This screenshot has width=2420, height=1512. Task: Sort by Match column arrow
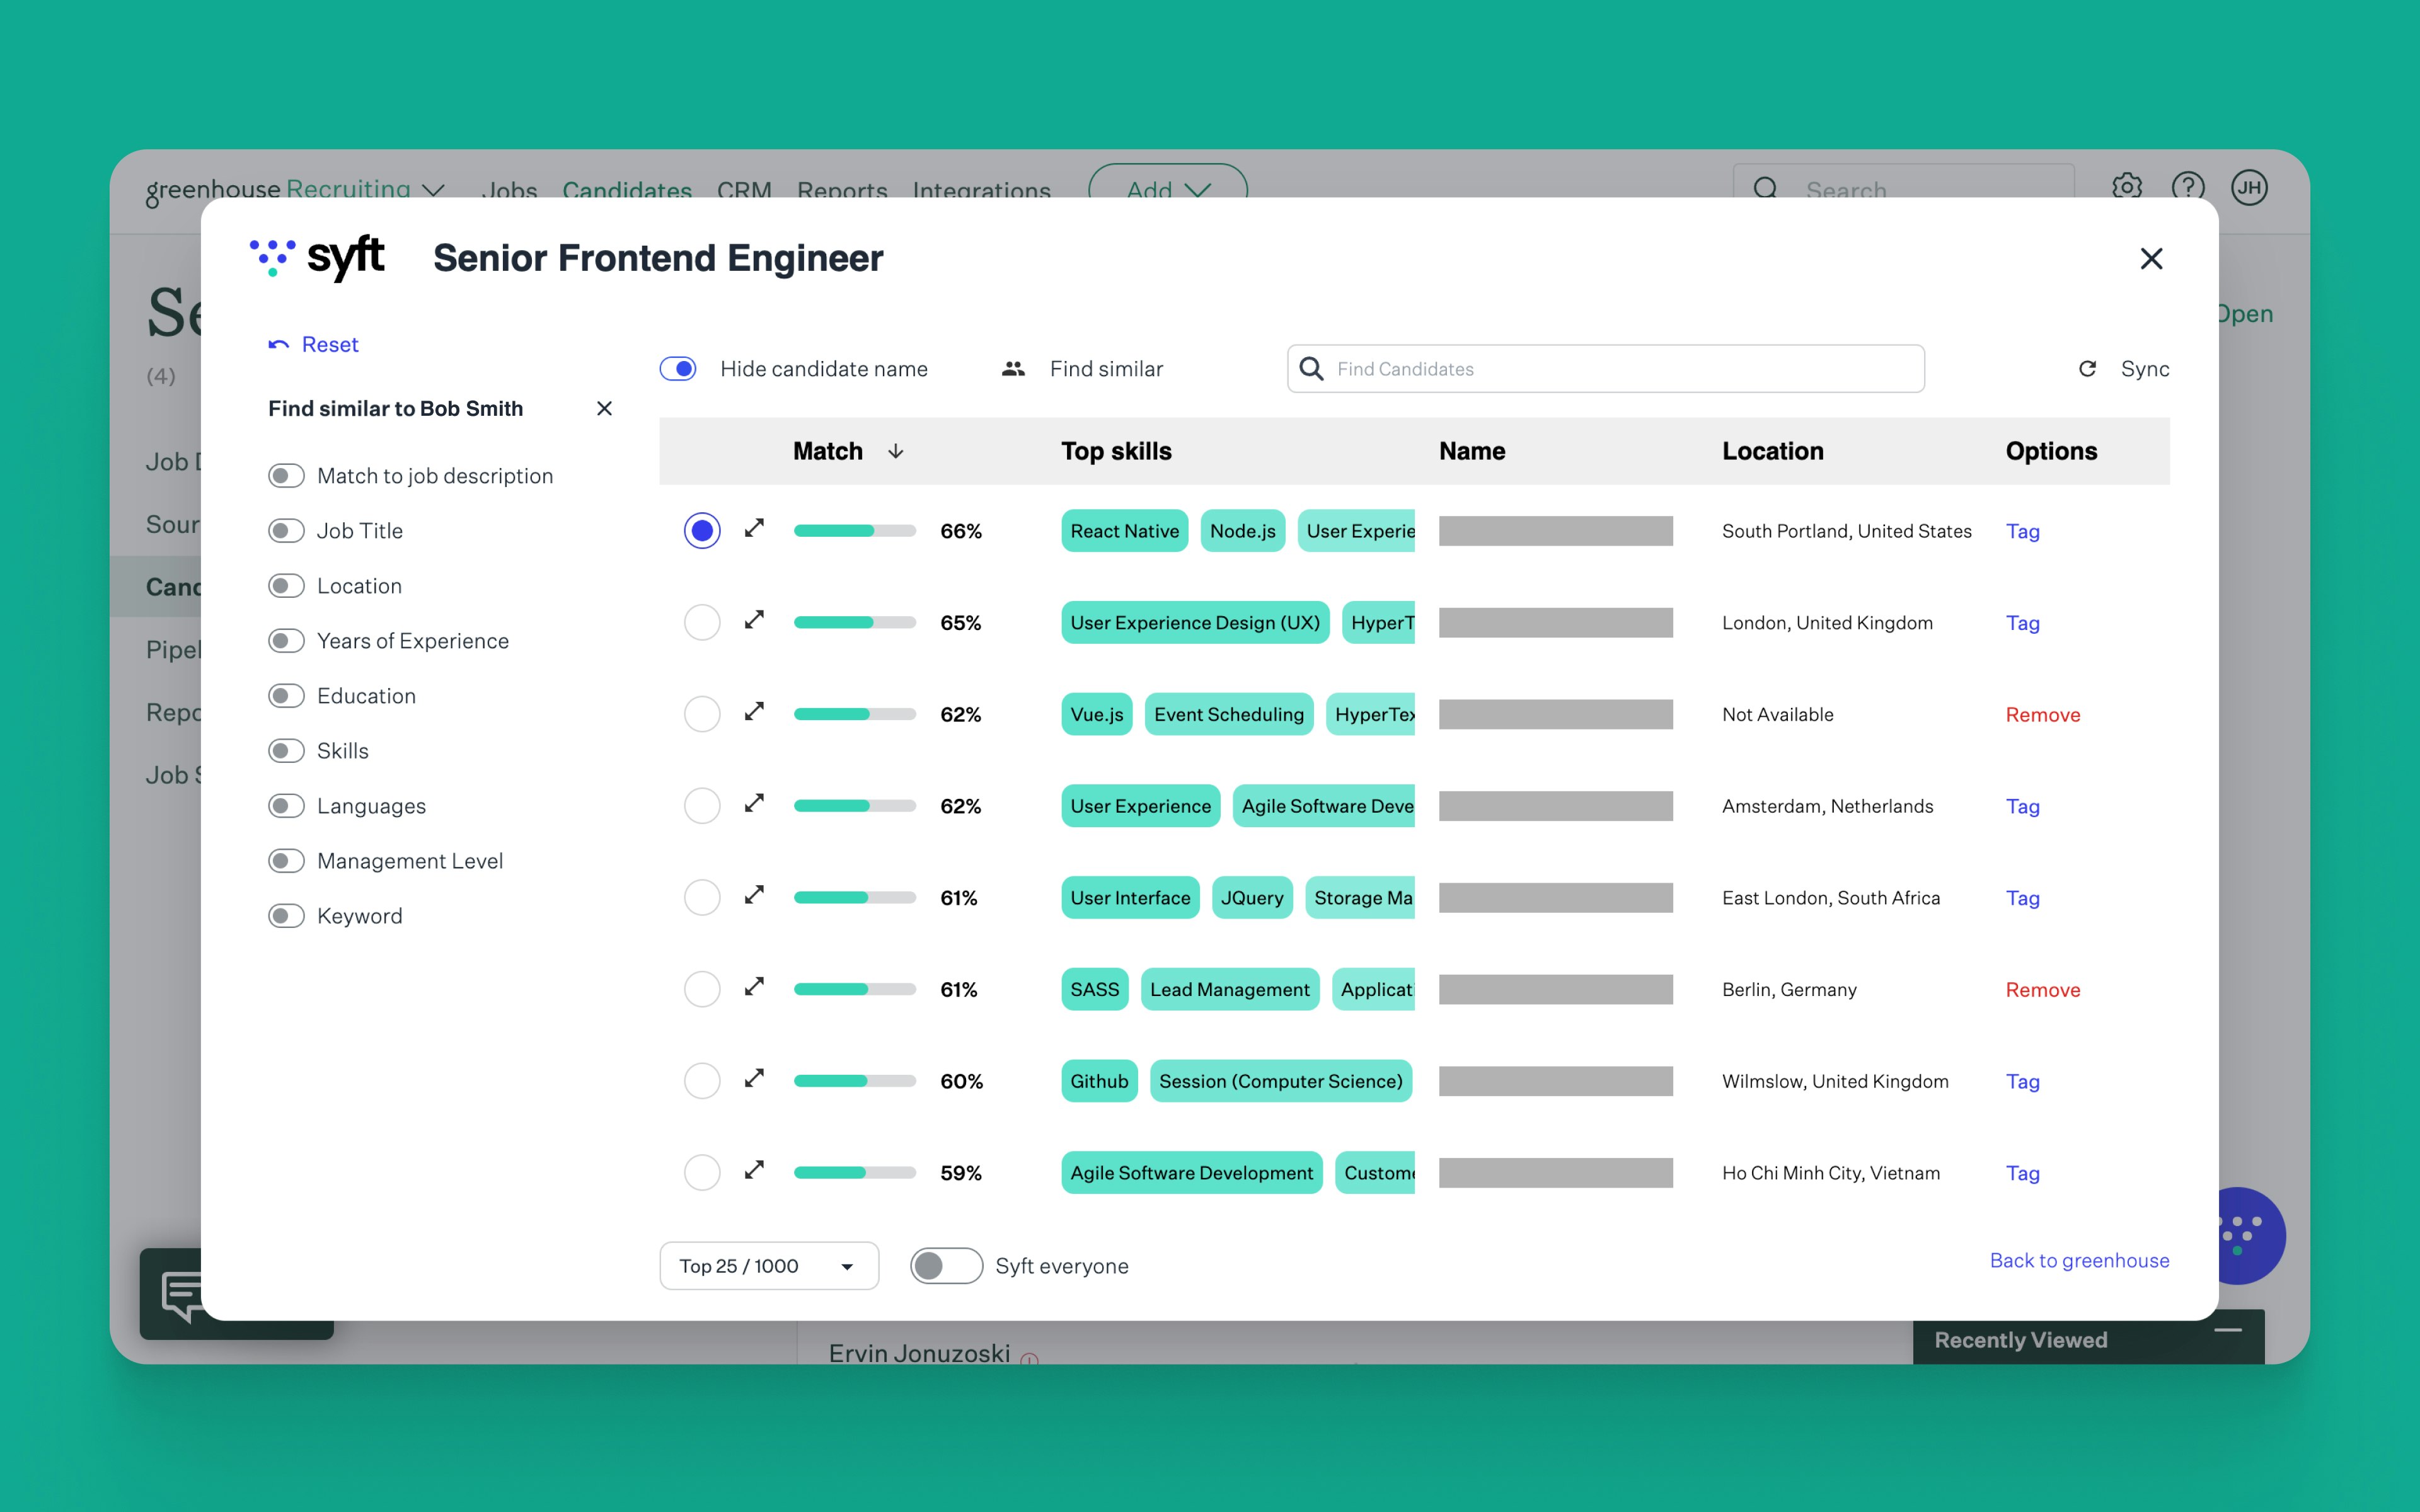pos(896,452)
